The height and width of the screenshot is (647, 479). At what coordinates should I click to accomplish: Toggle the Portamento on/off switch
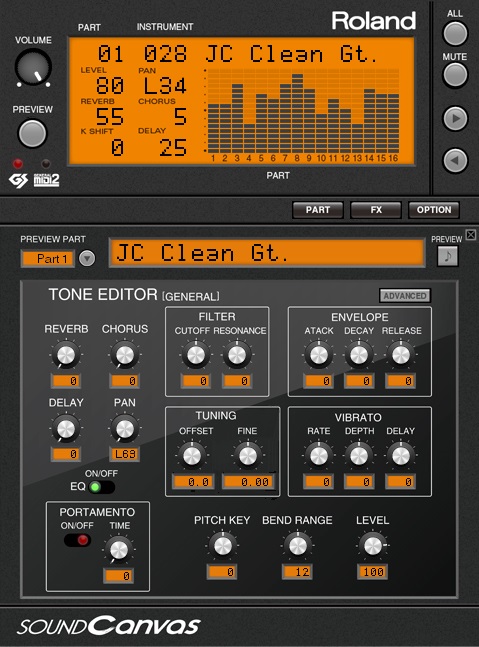[77, 540]
